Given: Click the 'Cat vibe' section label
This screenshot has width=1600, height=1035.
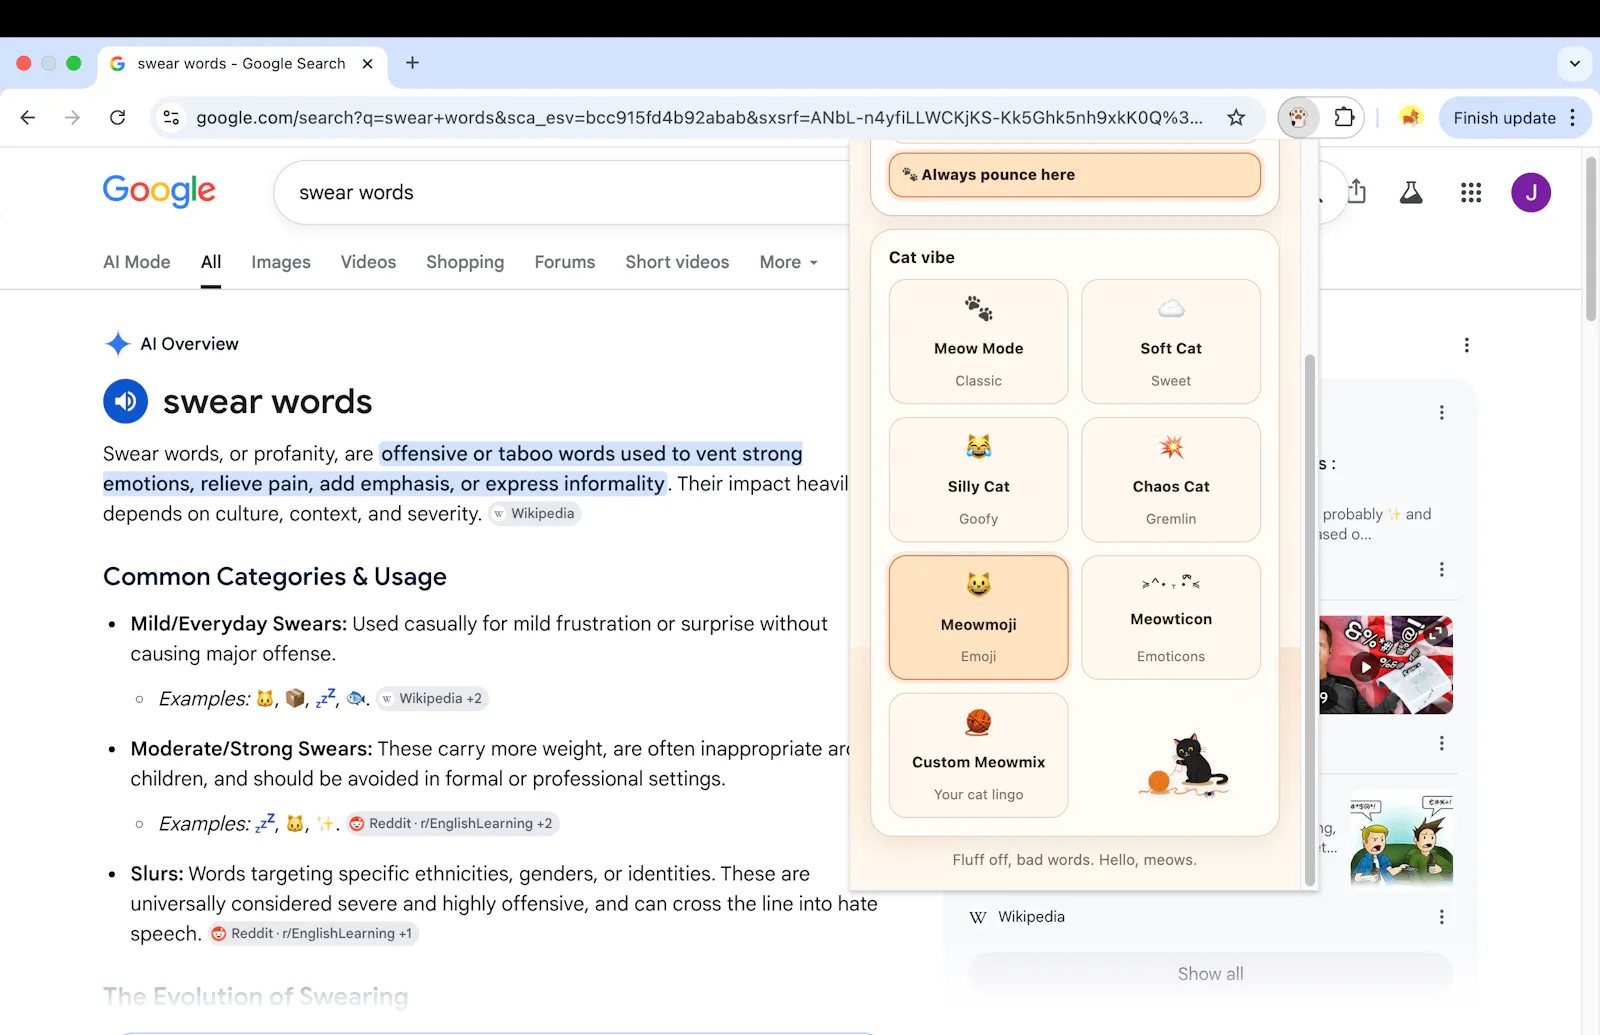Looking at the screenshot, I should [922, 258].
